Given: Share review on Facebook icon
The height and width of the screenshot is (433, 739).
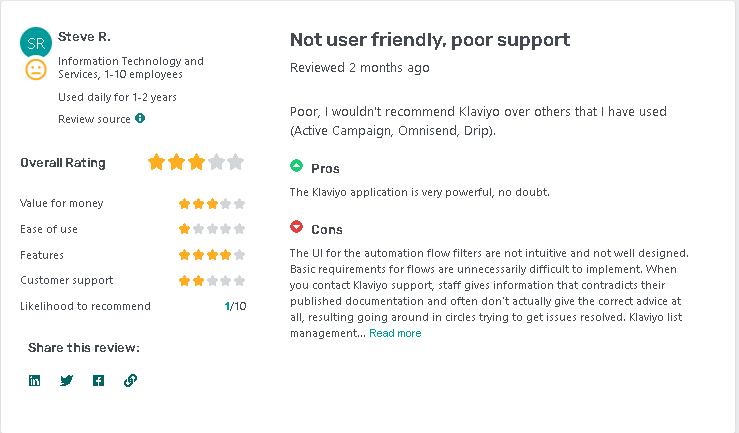Looking at the screenshot, I should pyautogui.click(x=99, y=380).
